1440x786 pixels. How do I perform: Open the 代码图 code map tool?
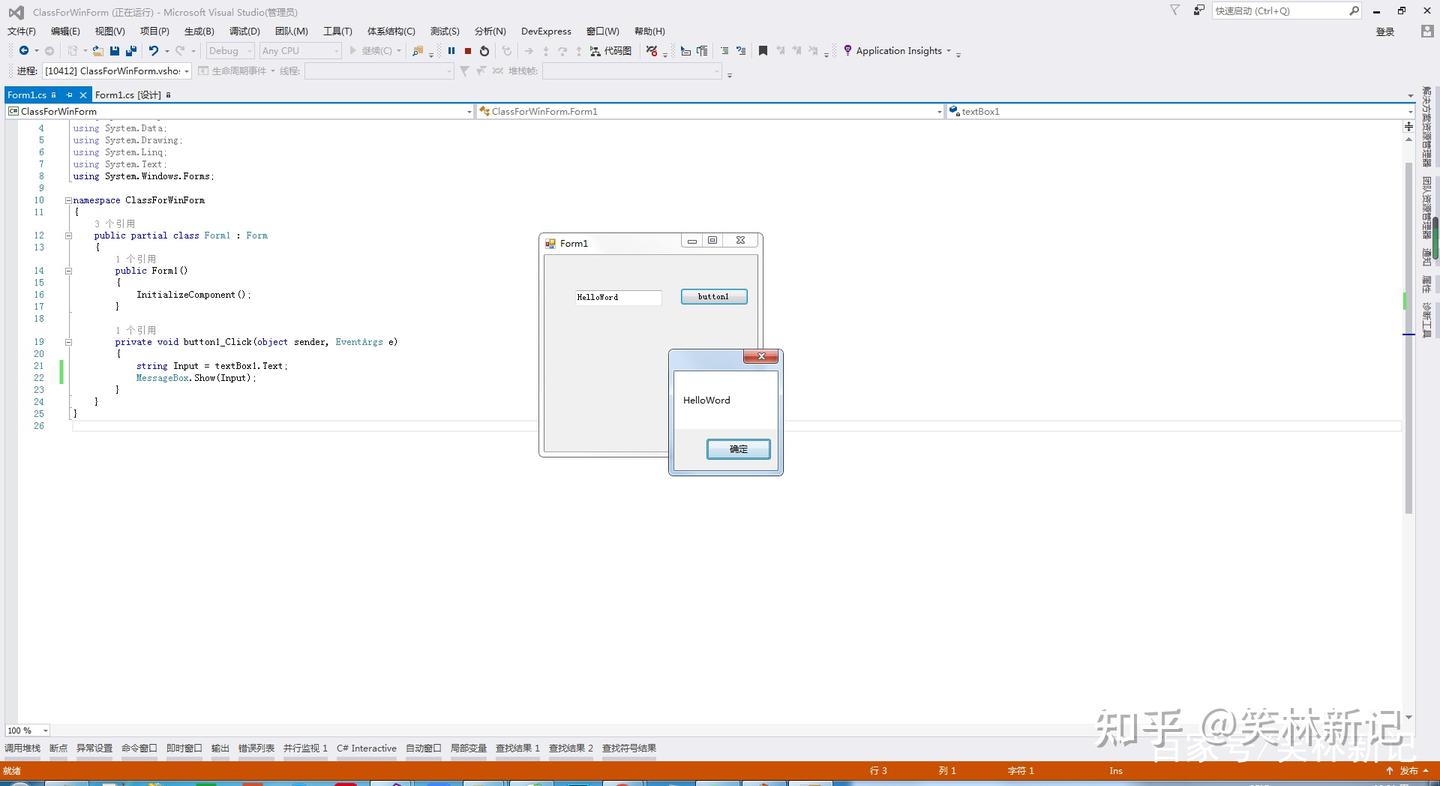tap(611, 51)
